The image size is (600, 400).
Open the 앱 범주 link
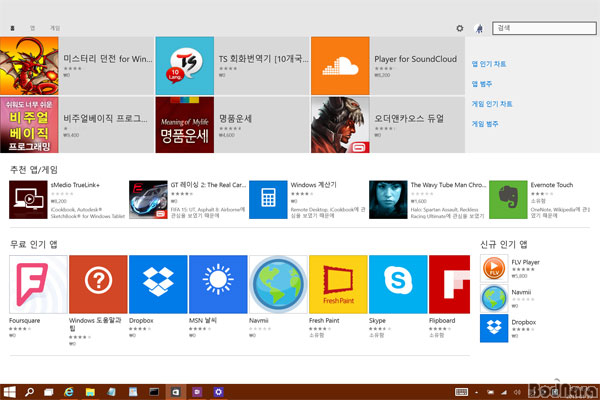pos(482,84)
